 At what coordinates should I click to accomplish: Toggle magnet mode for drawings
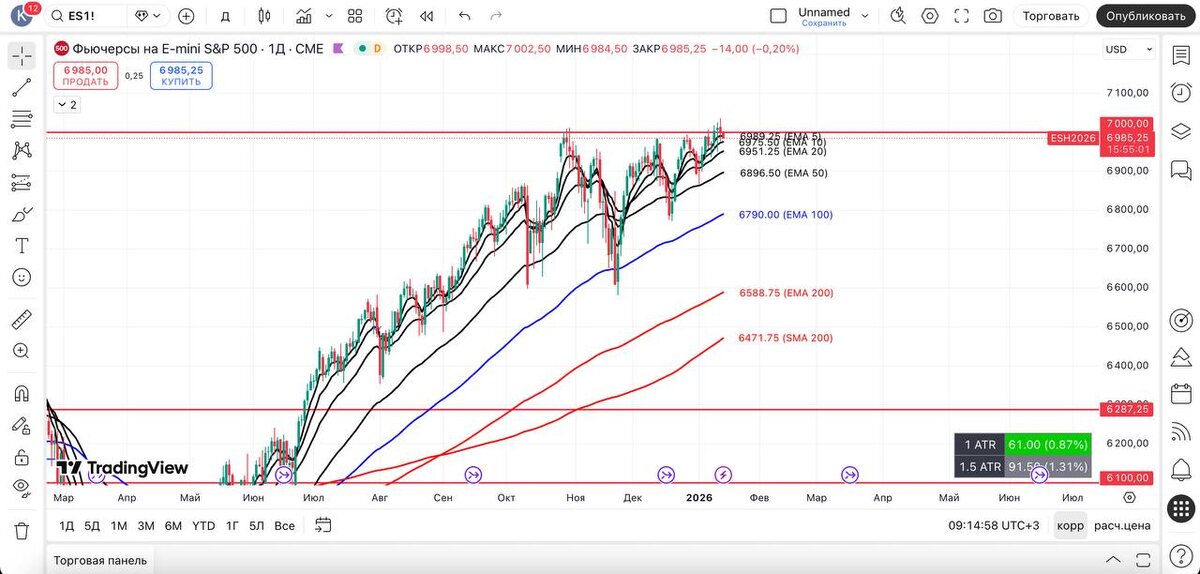pyautogui.click(x=21, y=394)
